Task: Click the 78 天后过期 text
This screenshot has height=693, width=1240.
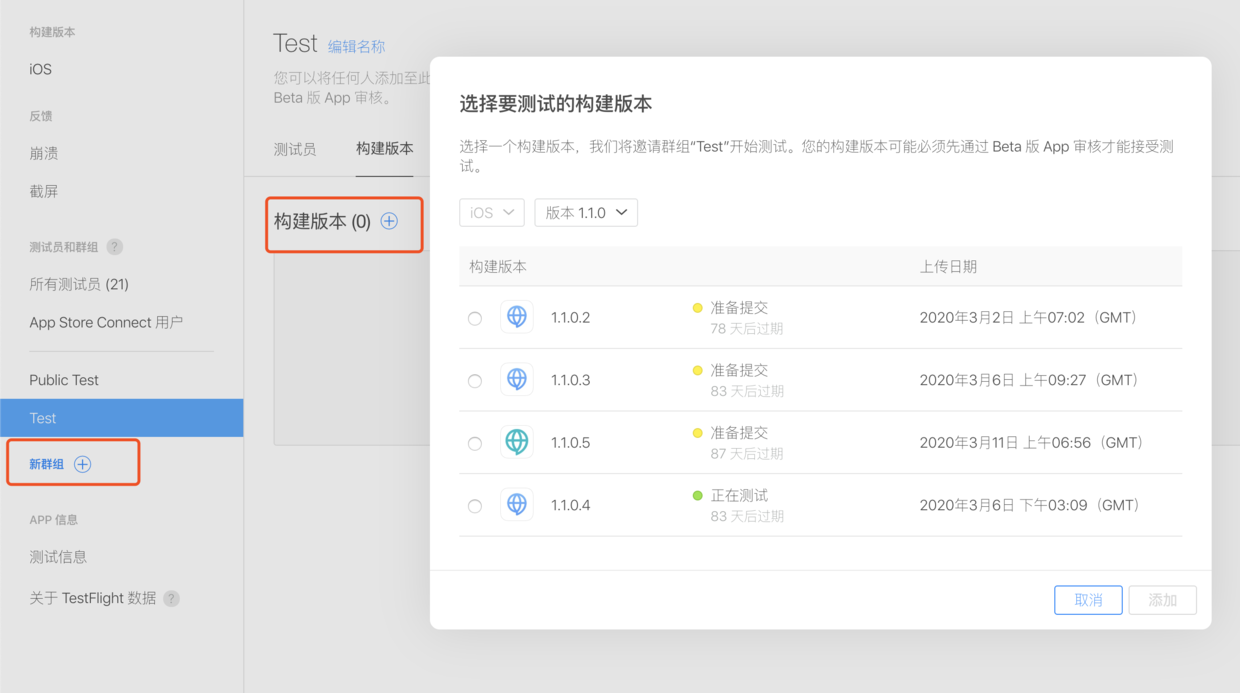Action: [x=747, y=328]
